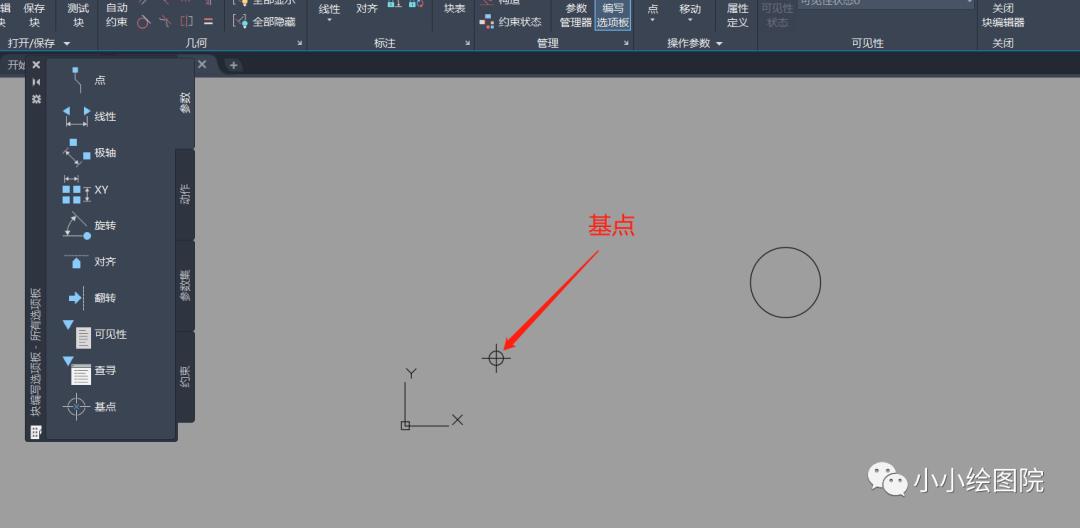Screen dimensions: 1080x528
Task: Apply the equal (=) constraint icon
Action: pyautogui.click(x=209, y=22)
